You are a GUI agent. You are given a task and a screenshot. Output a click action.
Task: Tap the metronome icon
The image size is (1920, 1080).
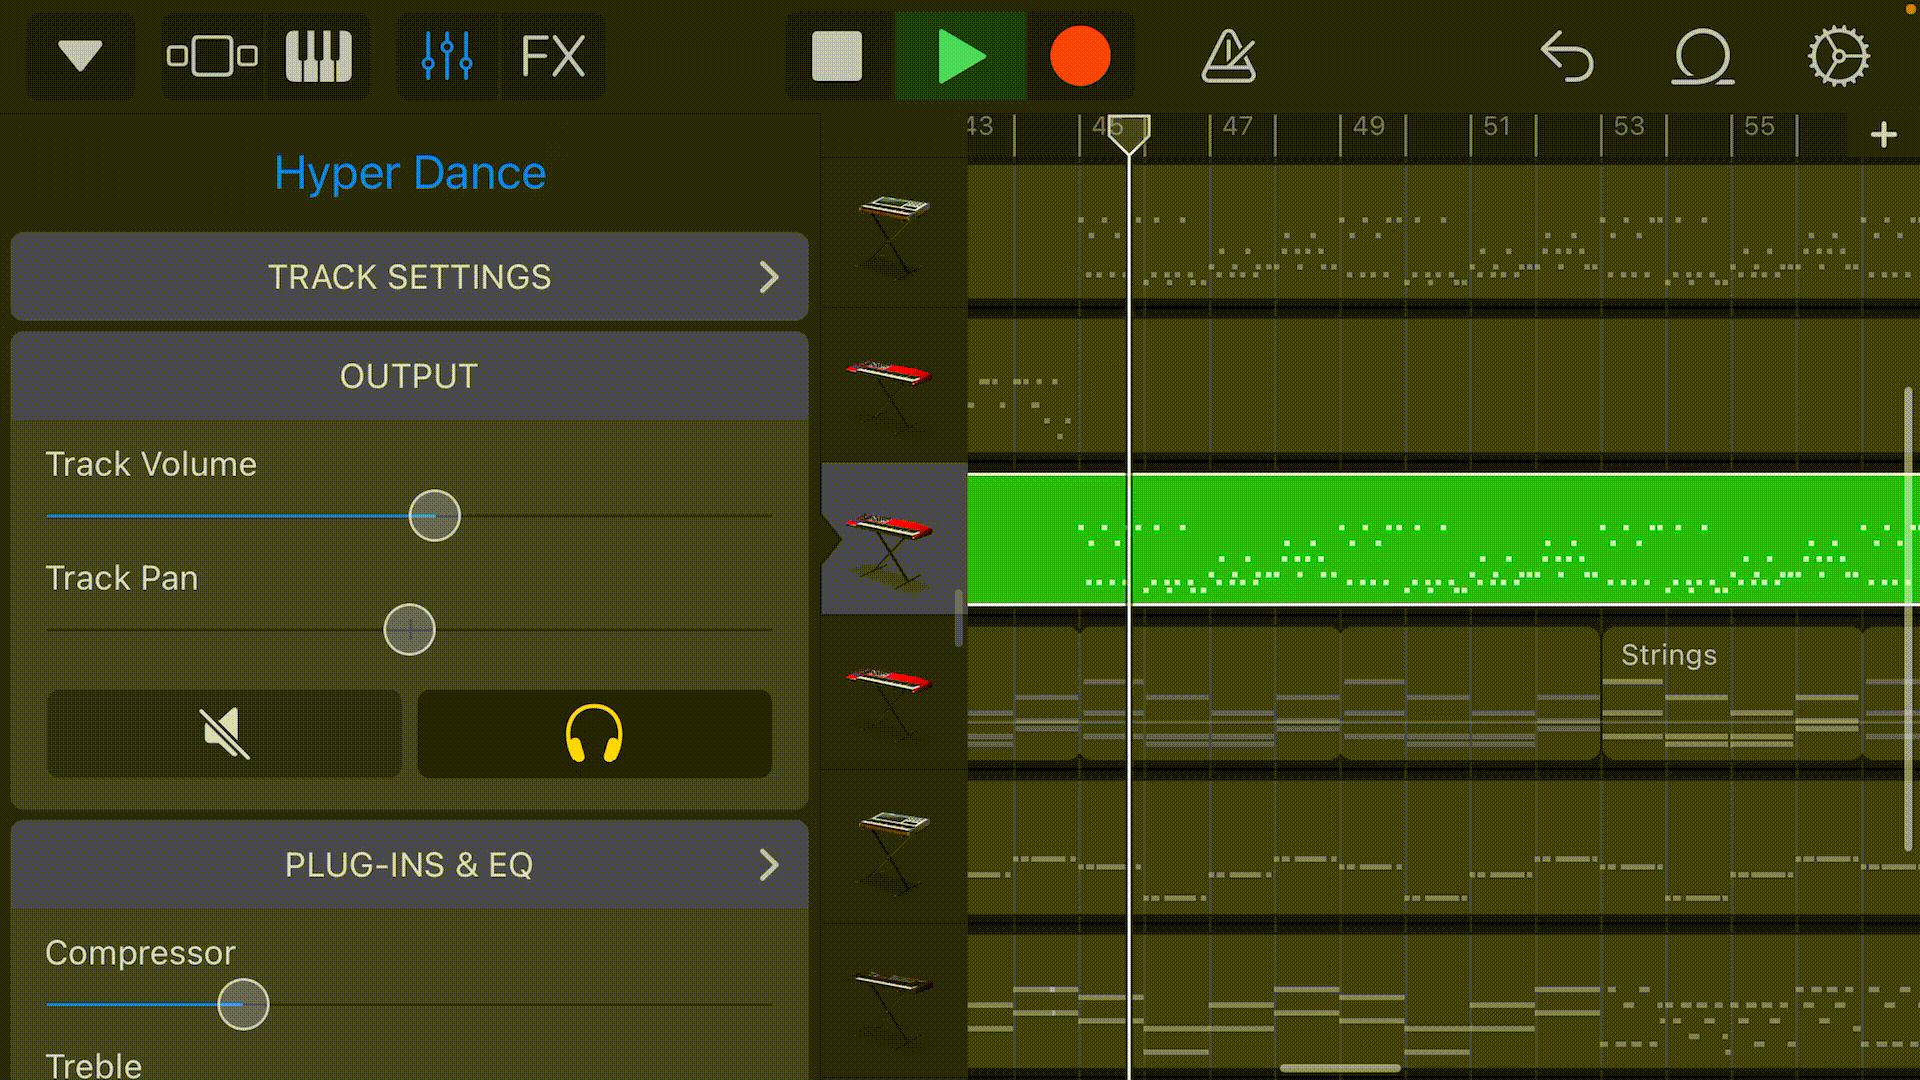[x=1227, y=56]
